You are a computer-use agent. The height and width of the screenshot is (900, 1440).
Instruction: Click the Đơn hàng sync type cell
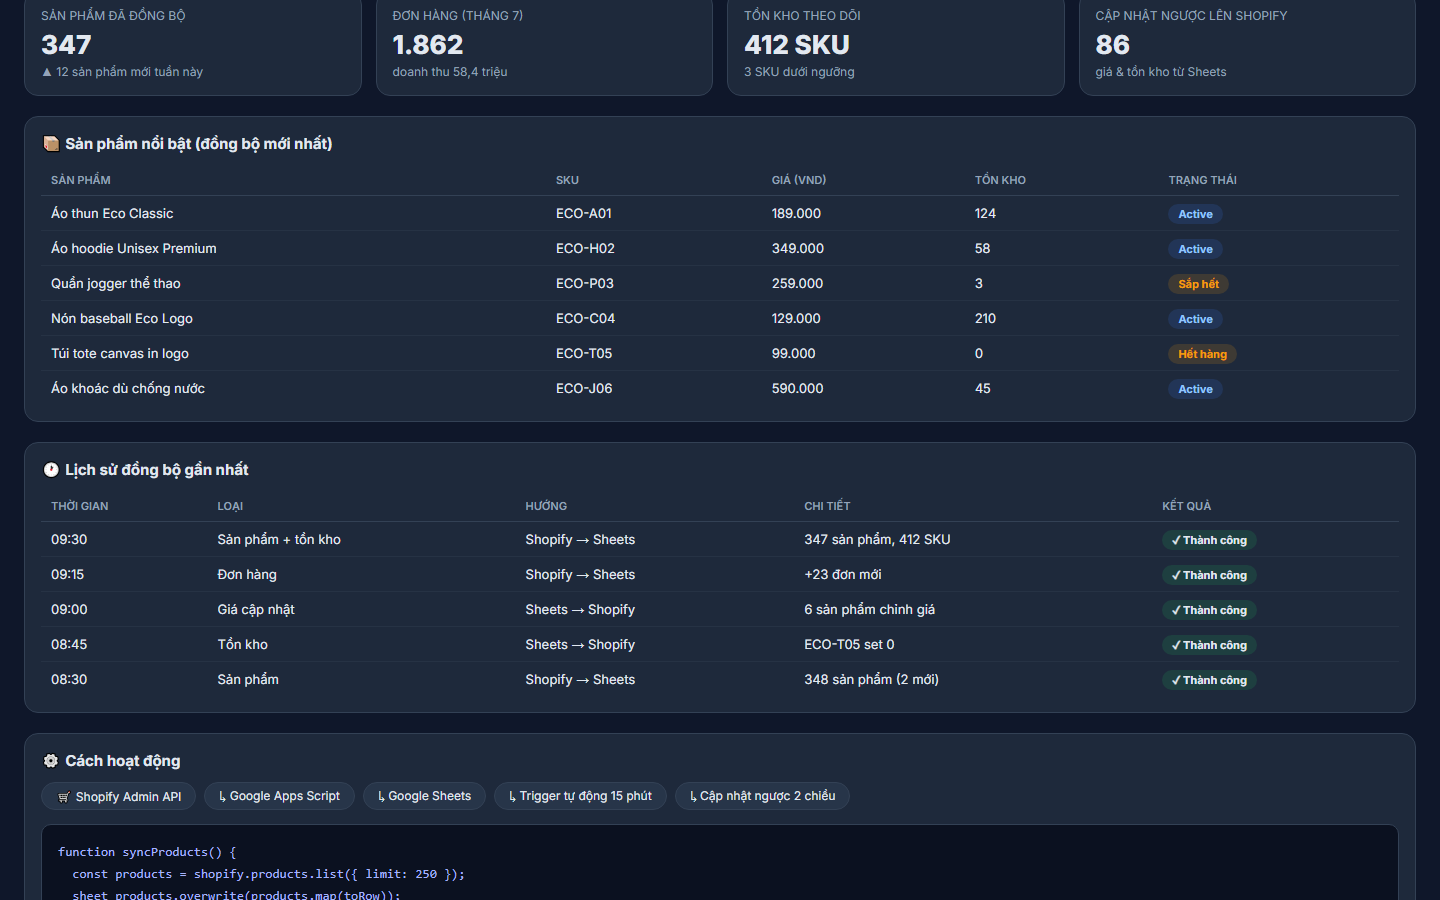coord(247,575)
